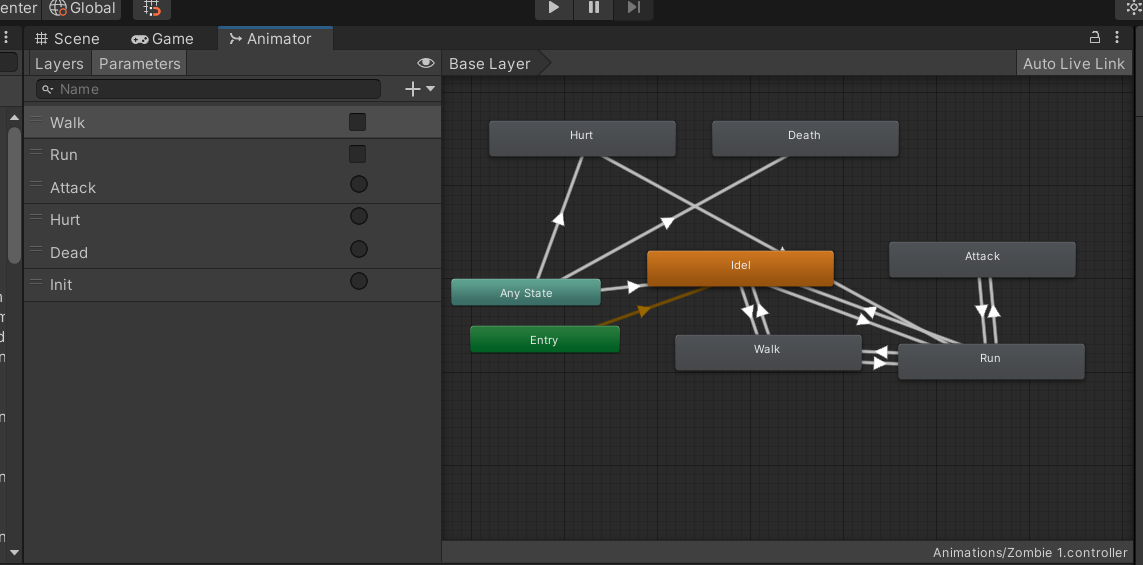
Task: Select the orange Idel state node
Action: coord(740,268)
